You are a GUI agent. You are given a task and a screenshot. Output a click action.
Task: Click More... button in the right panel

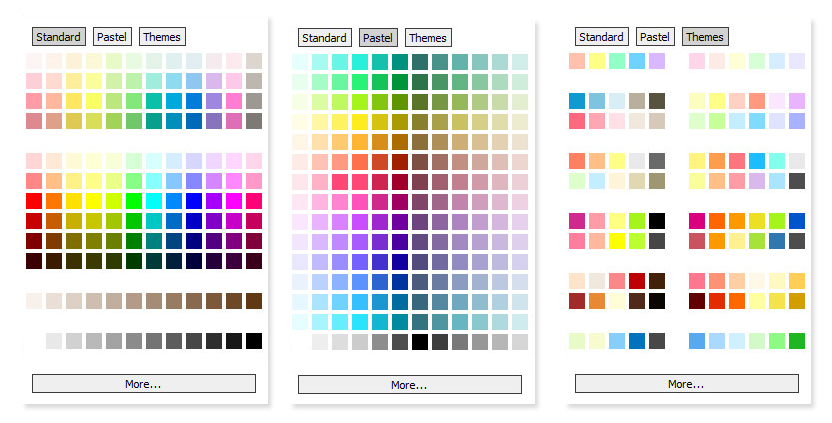(687, 384)
